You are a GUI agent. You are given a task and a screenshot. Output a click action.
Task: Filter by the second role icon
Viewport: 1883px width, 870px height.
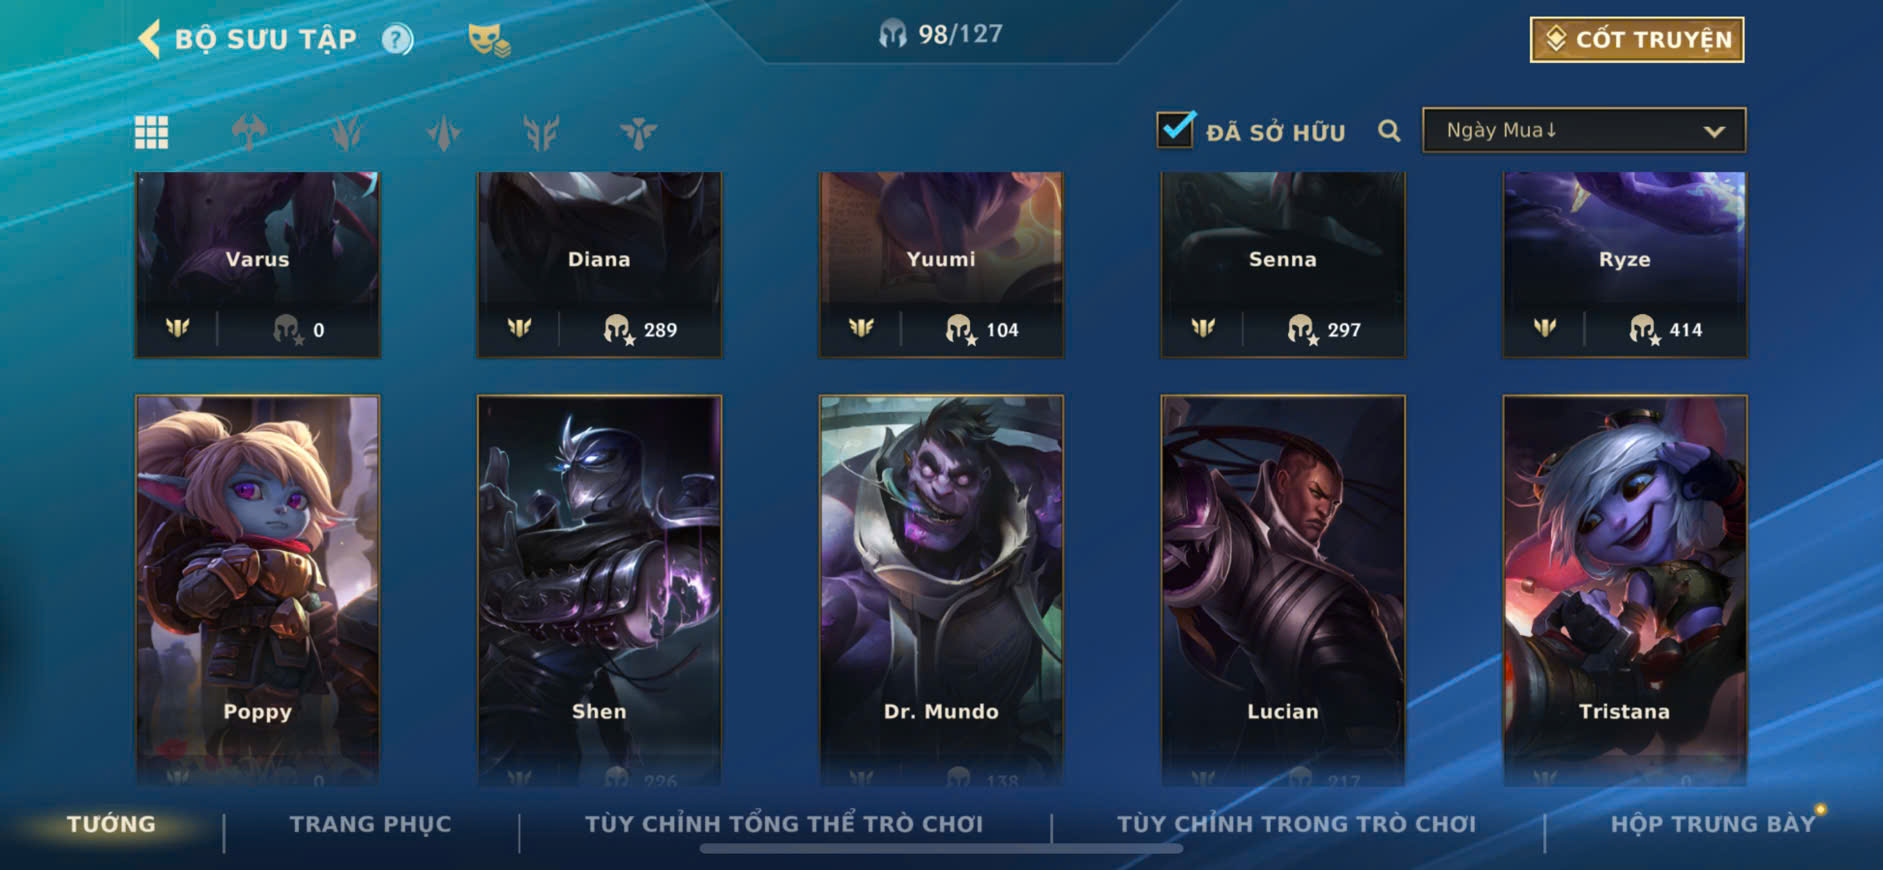point(346,132)
